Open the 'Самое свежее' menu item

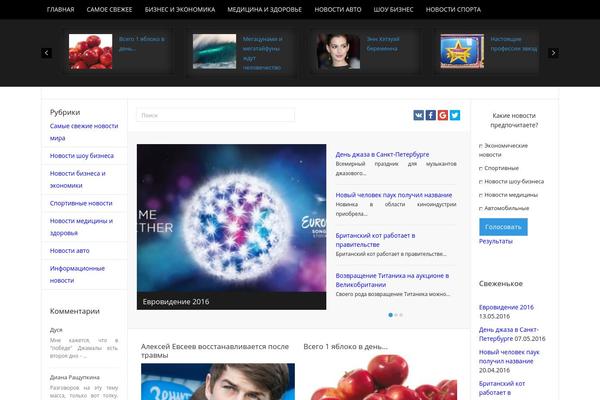(x=109, y=10)
